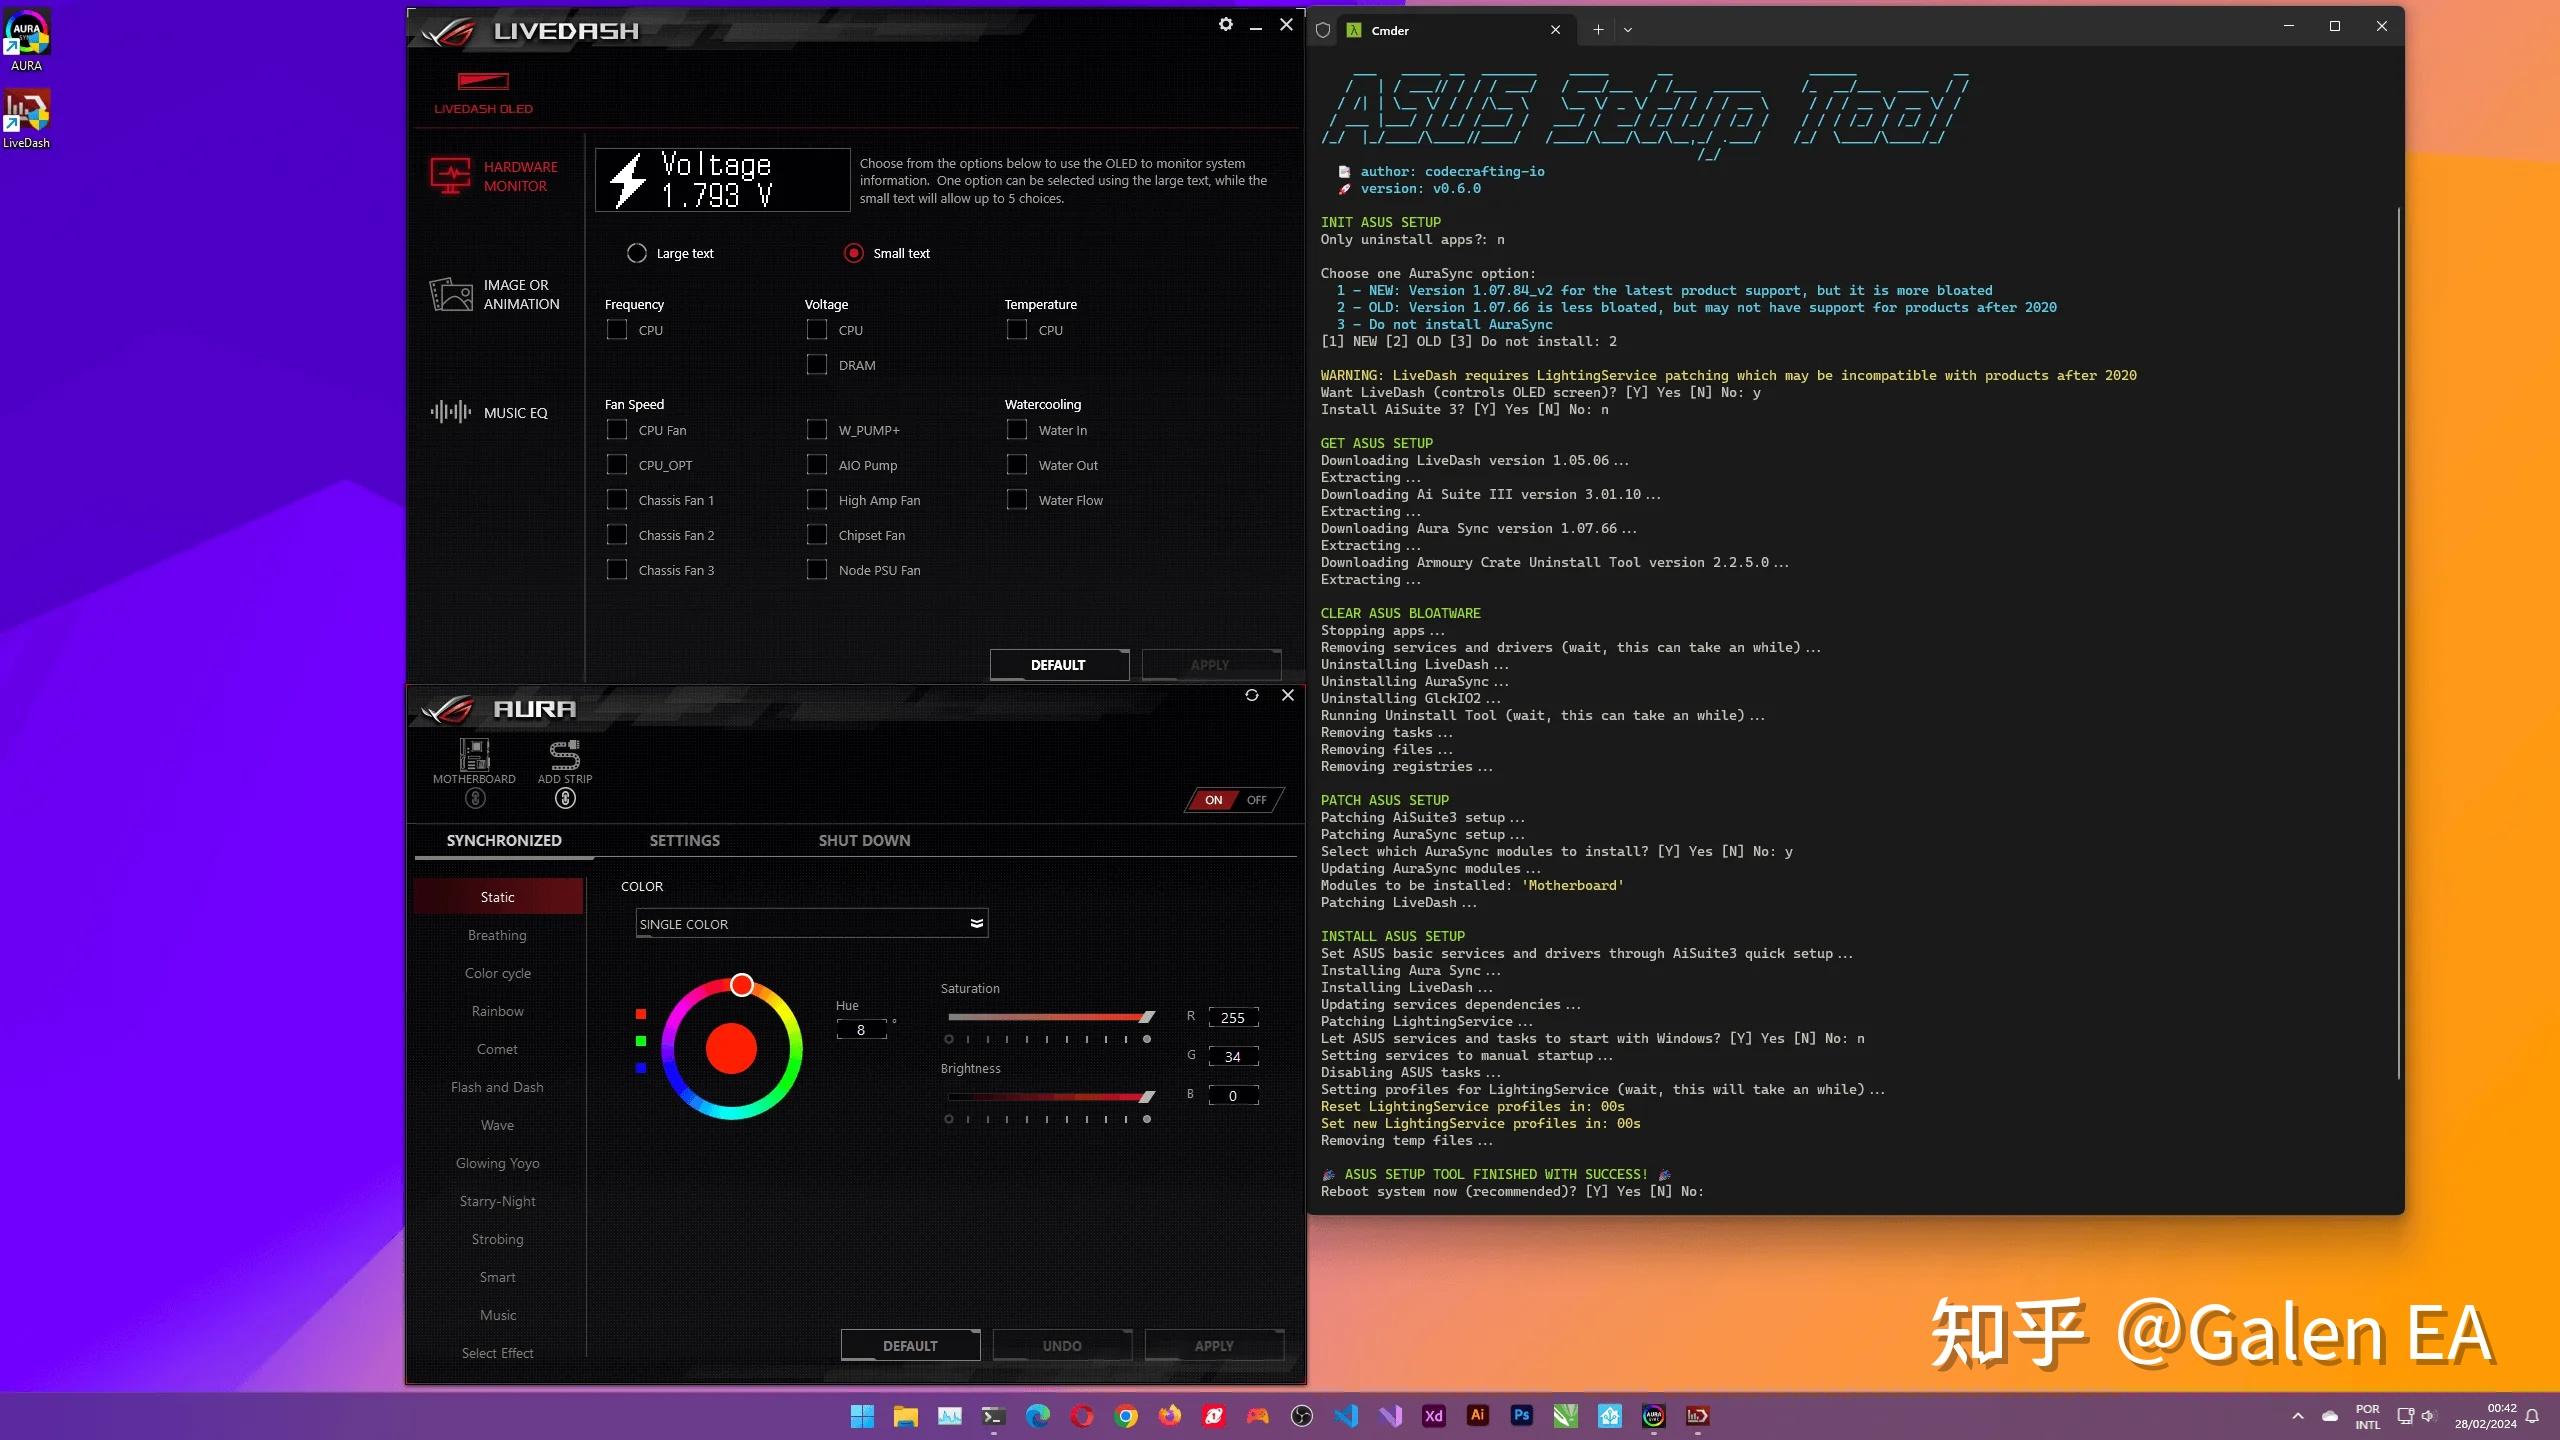Select the Small text radio button
Image resolution: width=2560 pixels, height=1440 pixels.
pyautogui.click(x=853, y=253)
